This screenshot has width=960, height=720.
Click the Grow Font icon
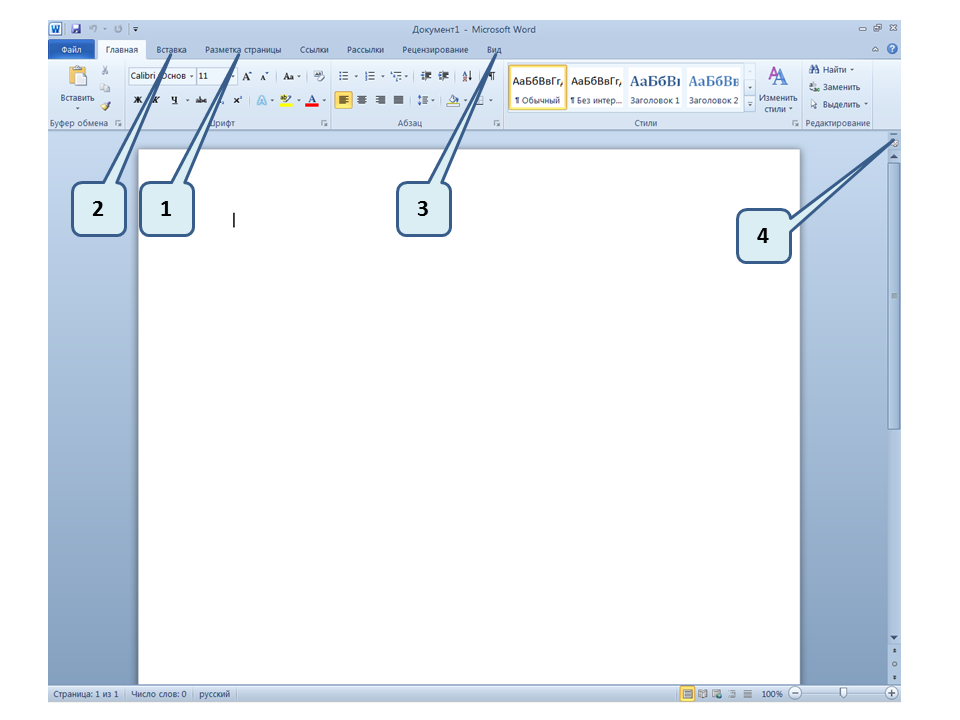pyautogui.click(x=247, y=76)
